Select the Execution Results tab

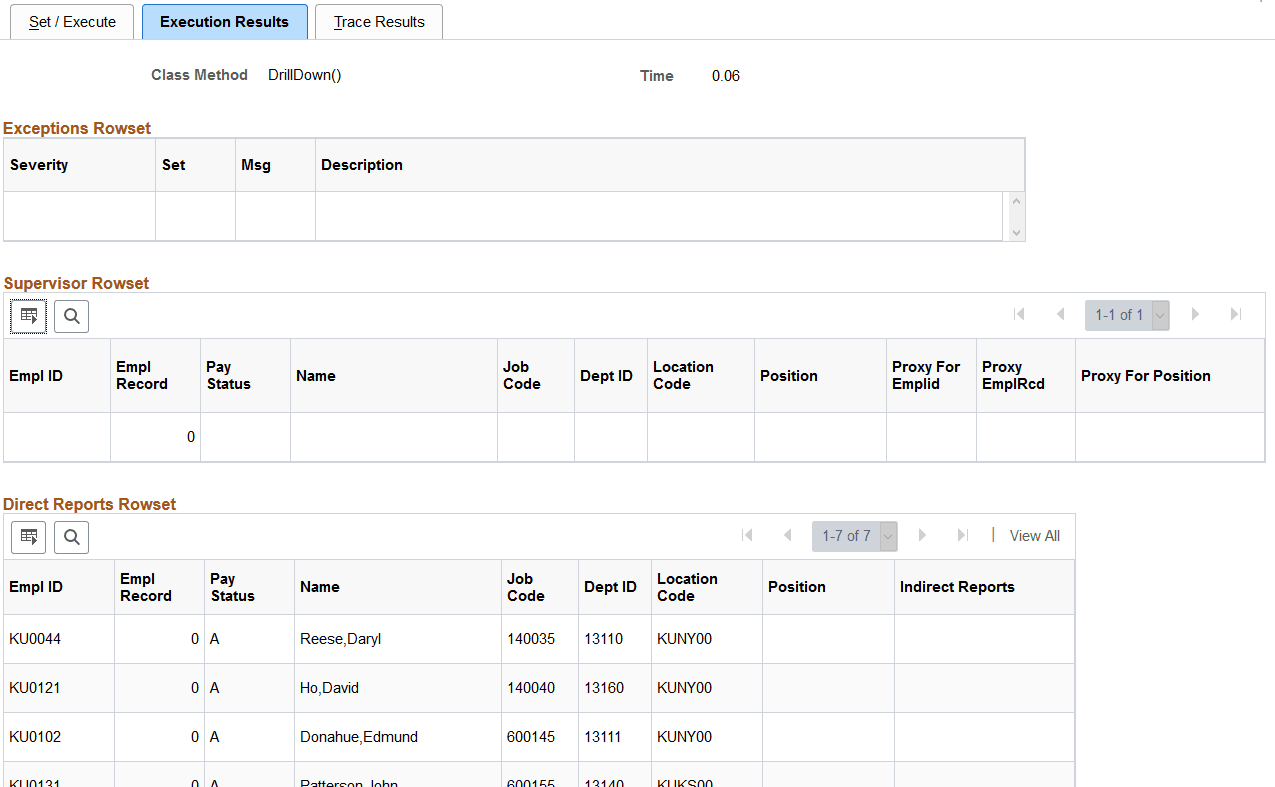coord(224,21)
